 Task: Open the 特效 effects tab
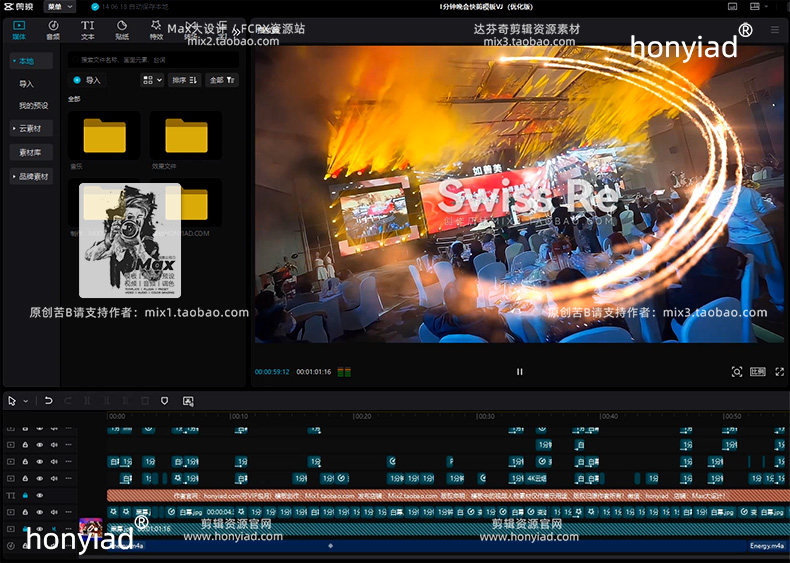click(156, 30)
